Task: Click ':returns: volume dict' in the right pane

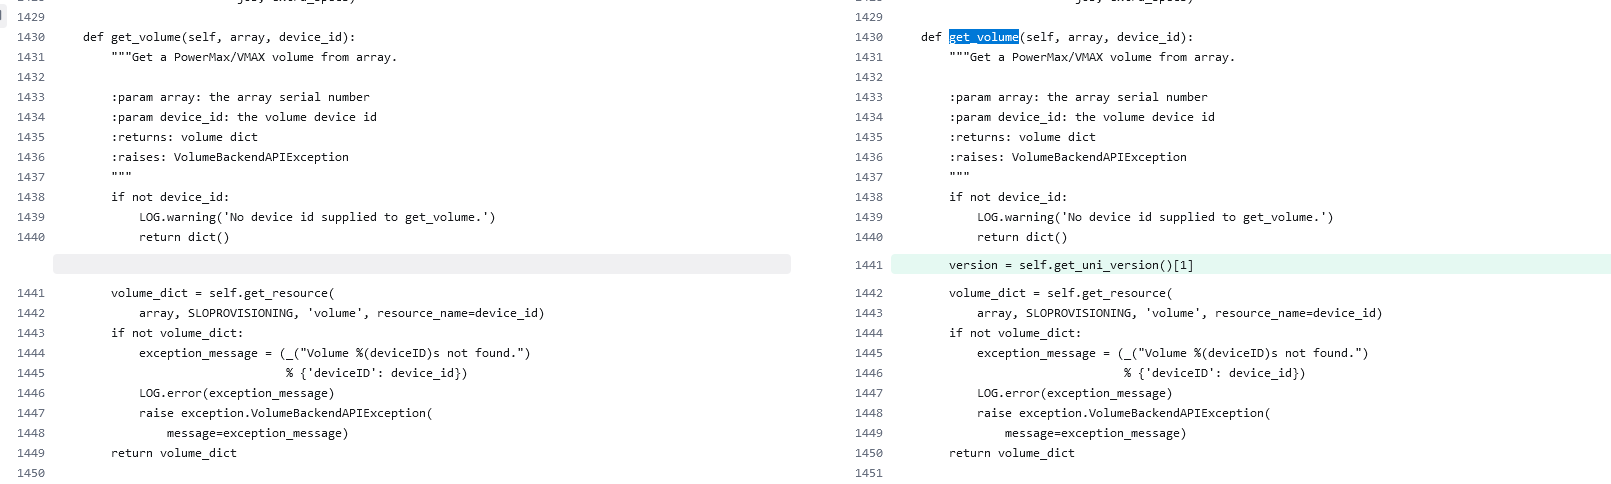Action: 1022,137
